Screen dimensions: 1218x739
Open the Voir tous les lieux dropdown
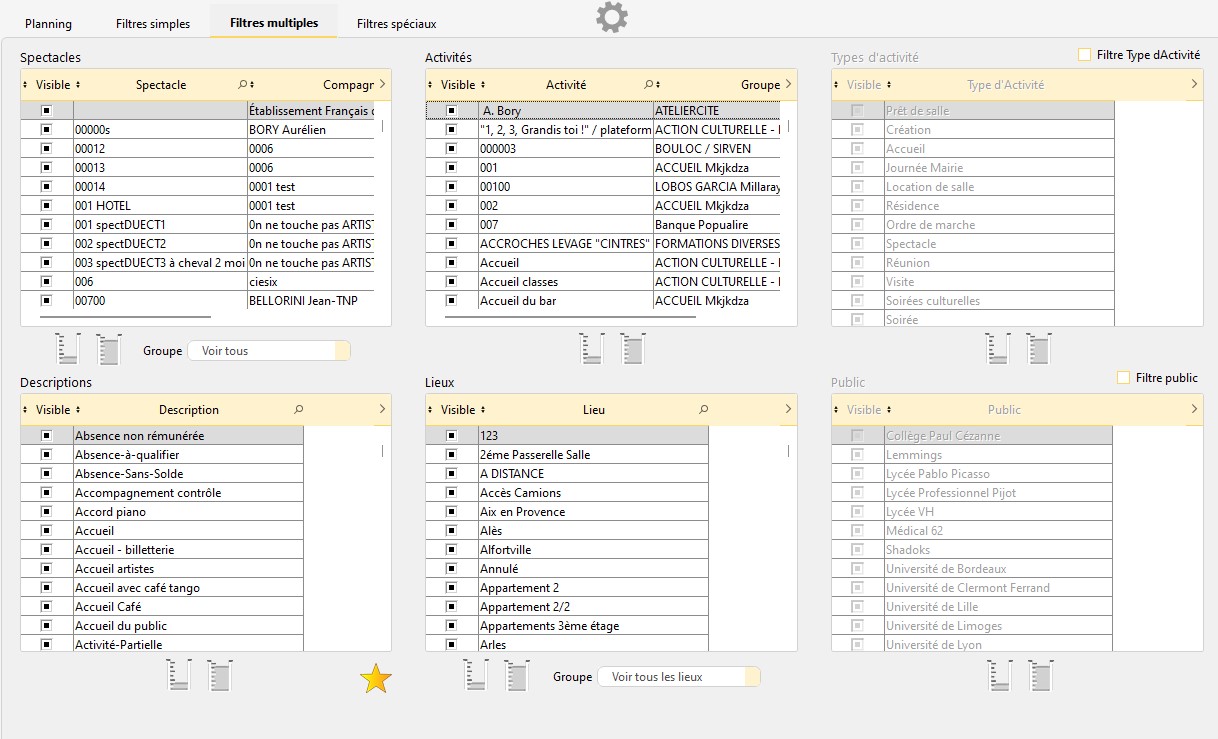coord(678,677)
